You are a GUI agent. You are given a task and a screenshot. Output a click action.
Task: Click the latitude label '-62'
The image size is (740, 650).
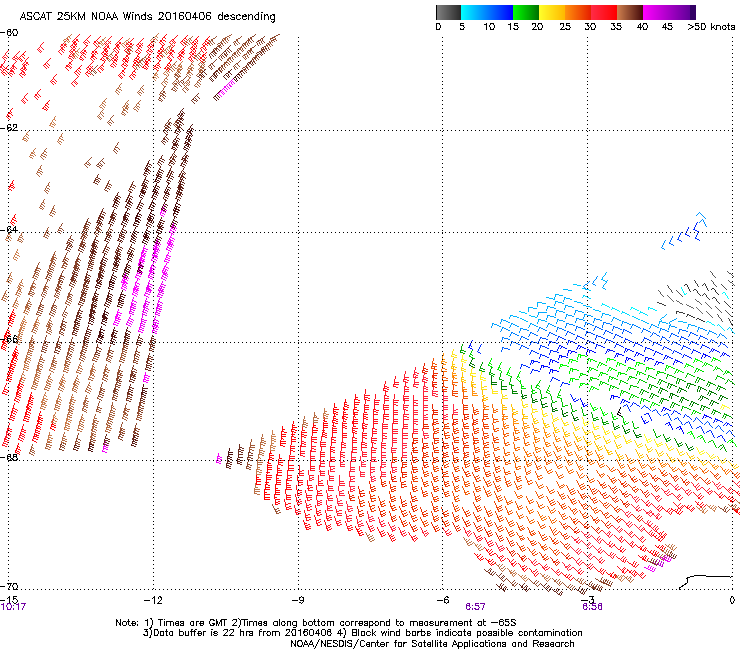(x=9, y=128)
